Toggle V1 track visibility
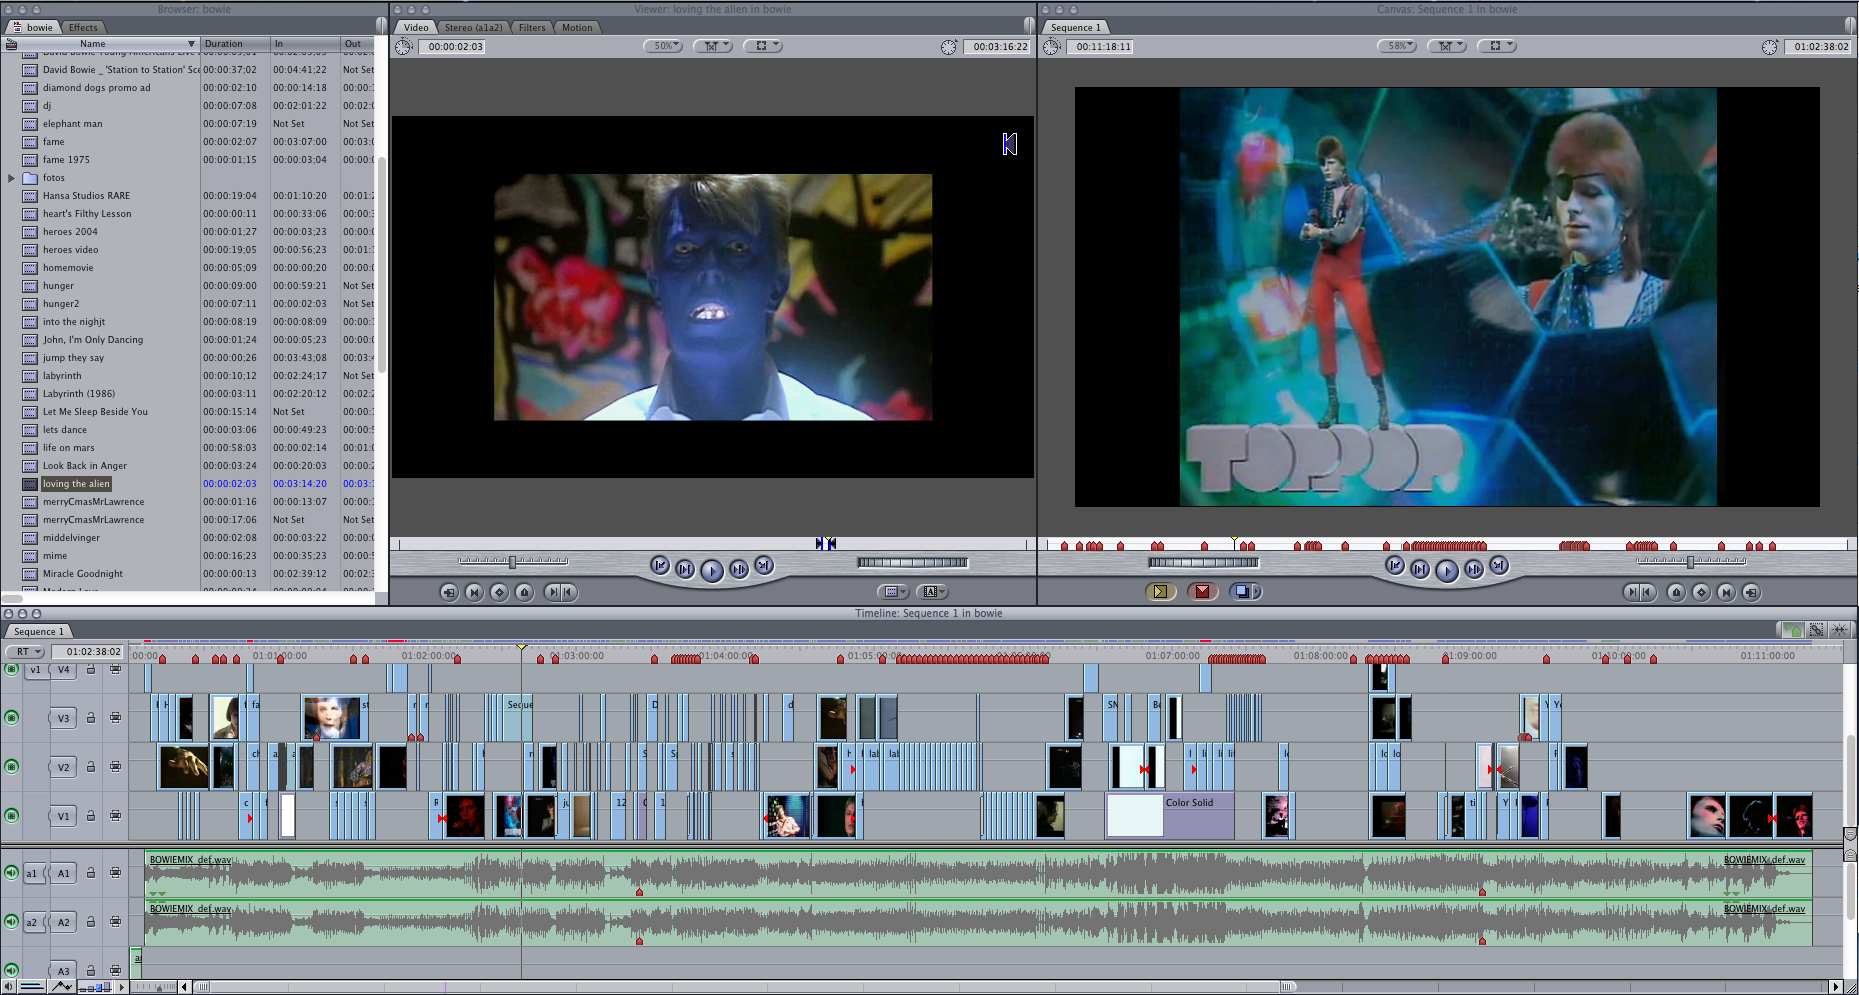 [12, 816]
